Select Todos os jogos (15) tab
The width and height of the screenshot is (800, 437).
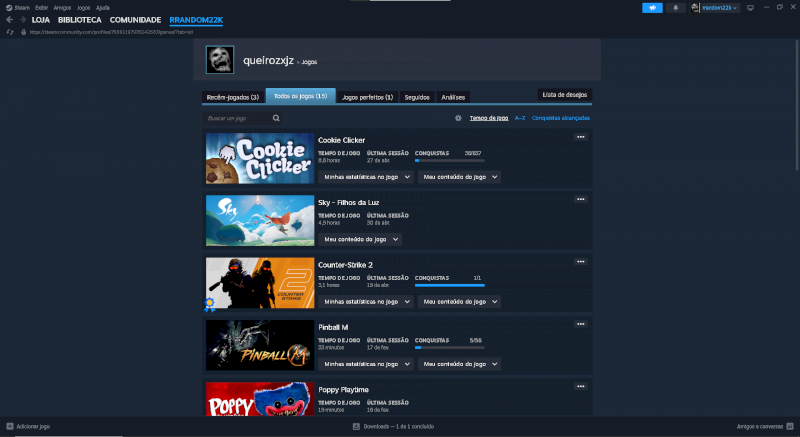pyautogui.click(x=301, y=95)
